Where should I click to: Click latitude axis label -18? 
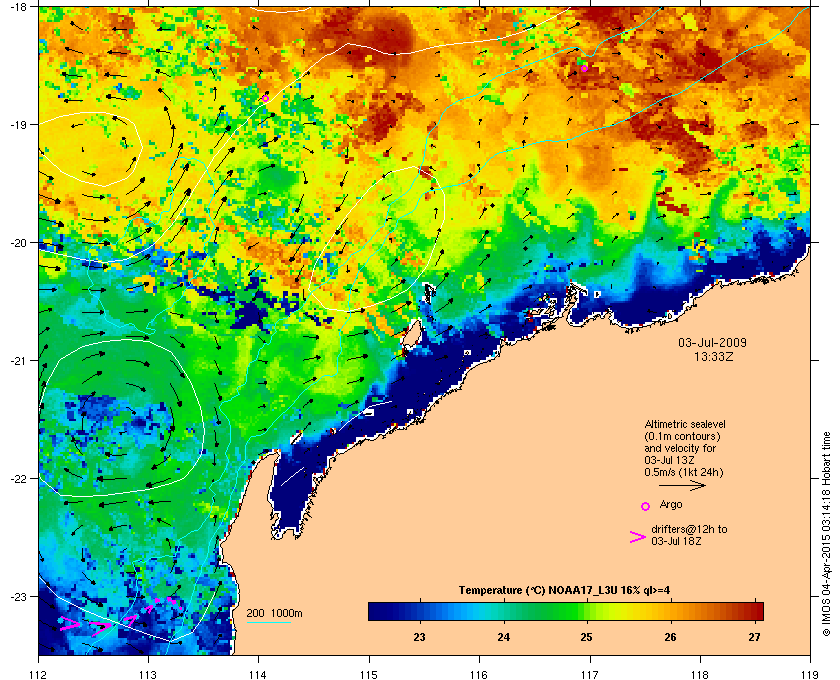point(17,7)
